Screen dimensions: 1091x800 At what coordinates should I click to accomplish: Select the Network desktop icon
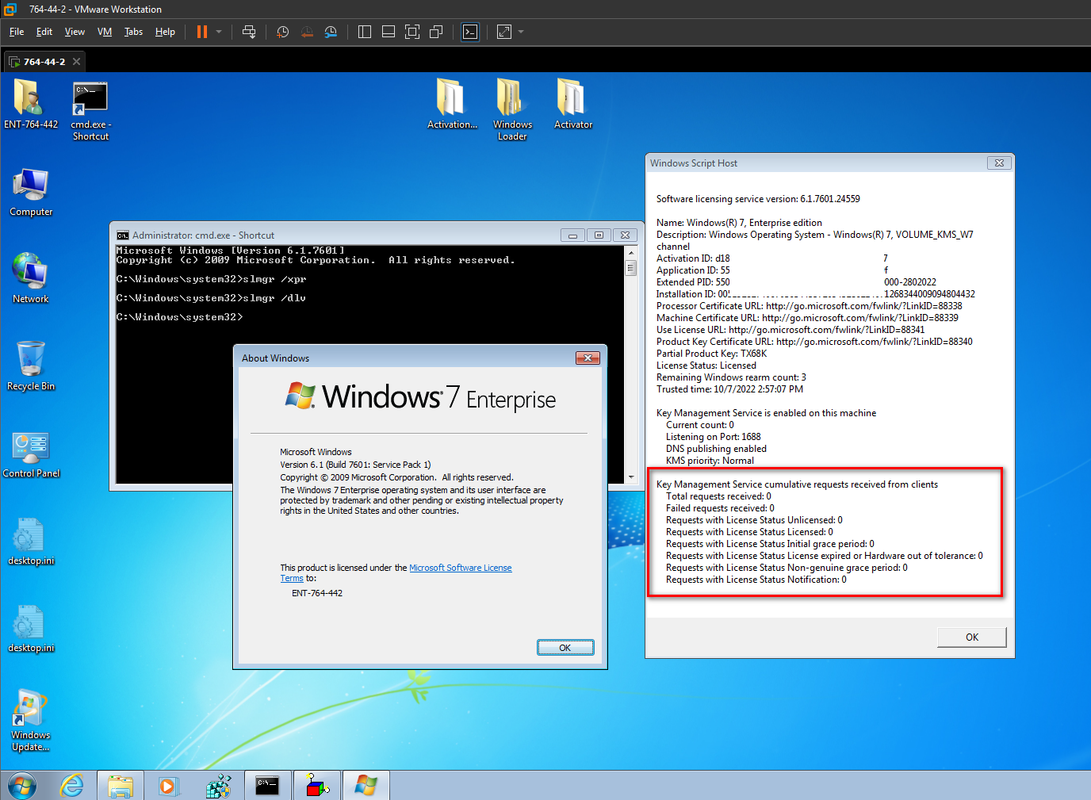coord(31,278)
